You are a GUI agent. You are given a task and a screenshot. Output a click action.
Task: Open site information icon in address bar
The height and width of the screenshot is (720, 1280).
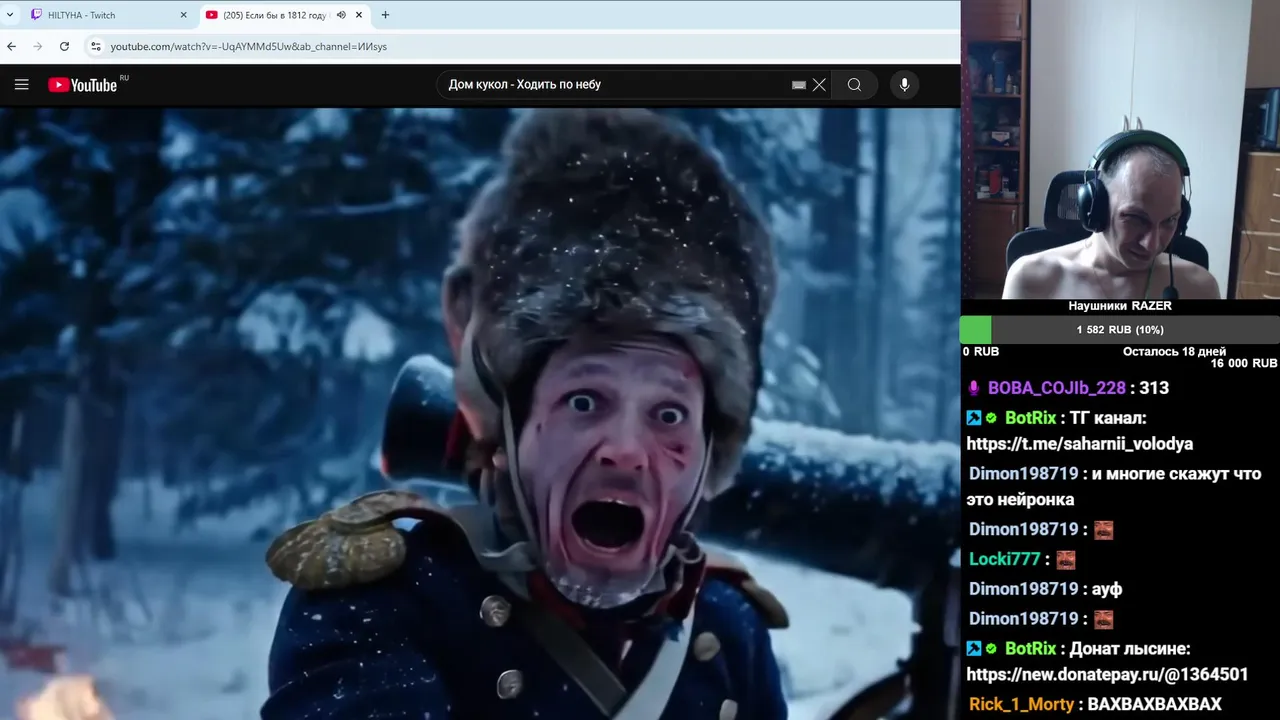click(x=95, y=46)
